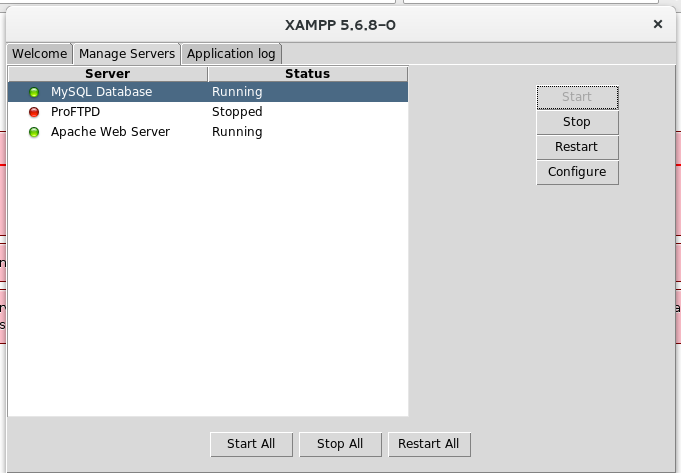The width and height of the screenshot is (681, 473).
Task: Select the Apache Web Server row
Action: tap(208, 132)
